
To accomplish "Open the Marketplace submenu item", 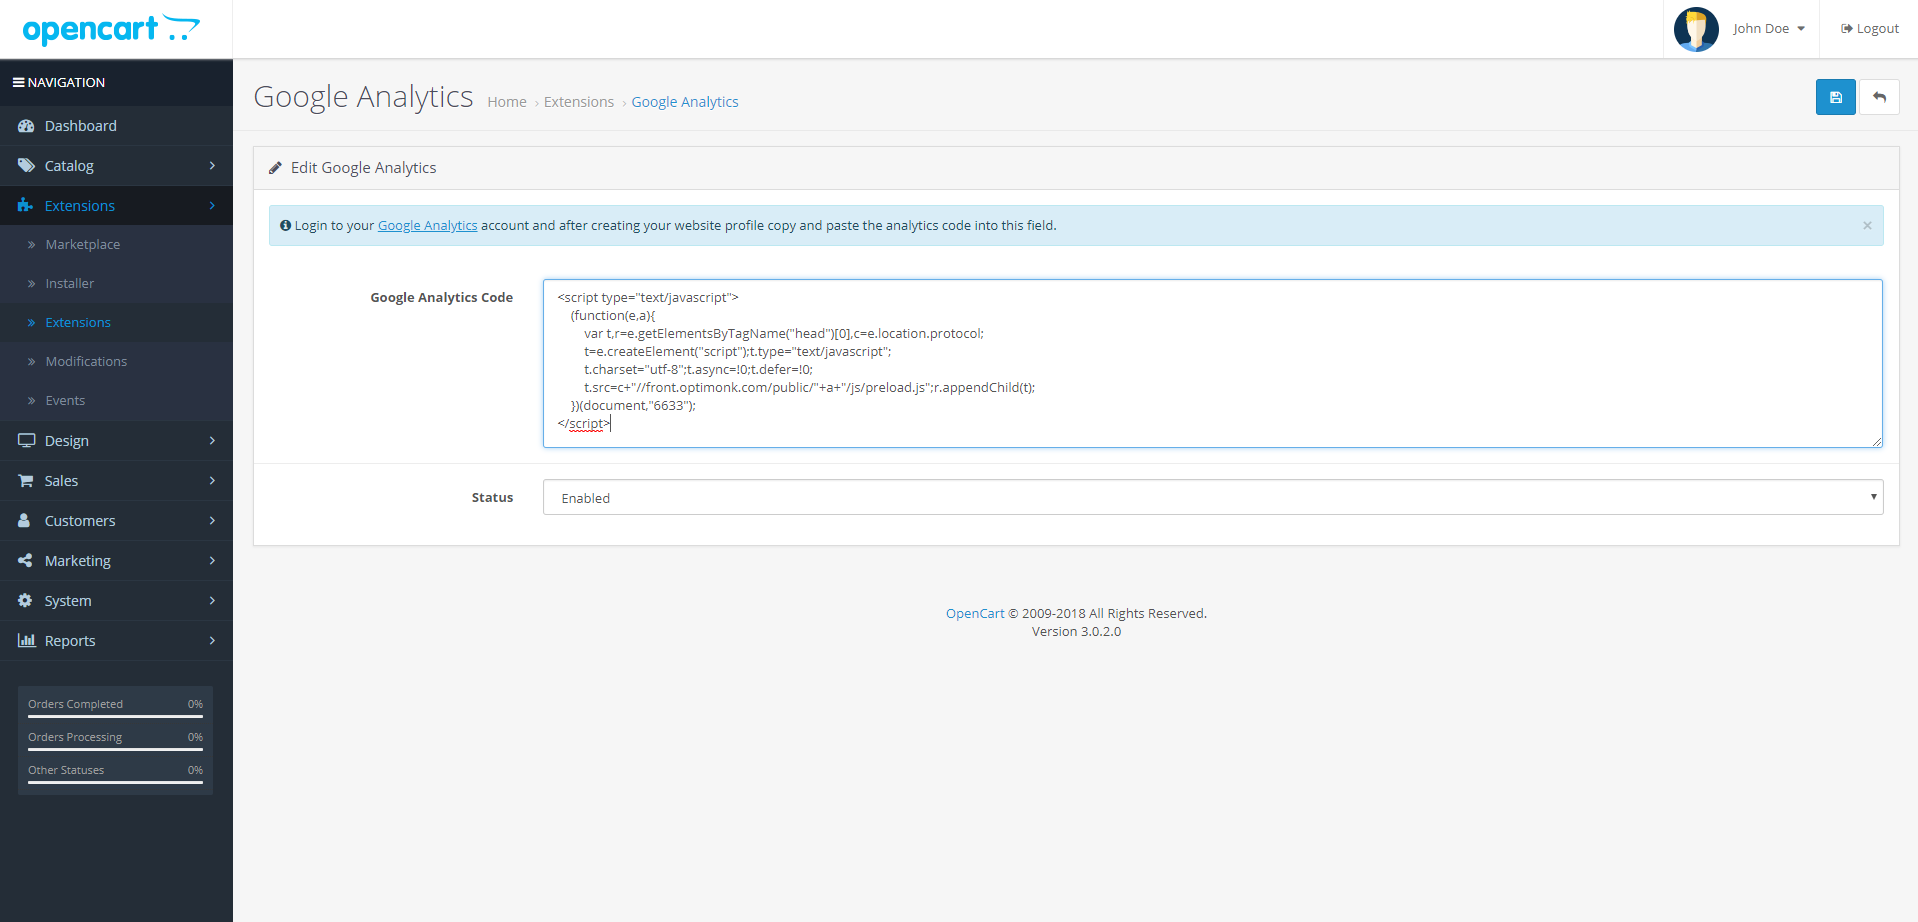I will 116,245.
